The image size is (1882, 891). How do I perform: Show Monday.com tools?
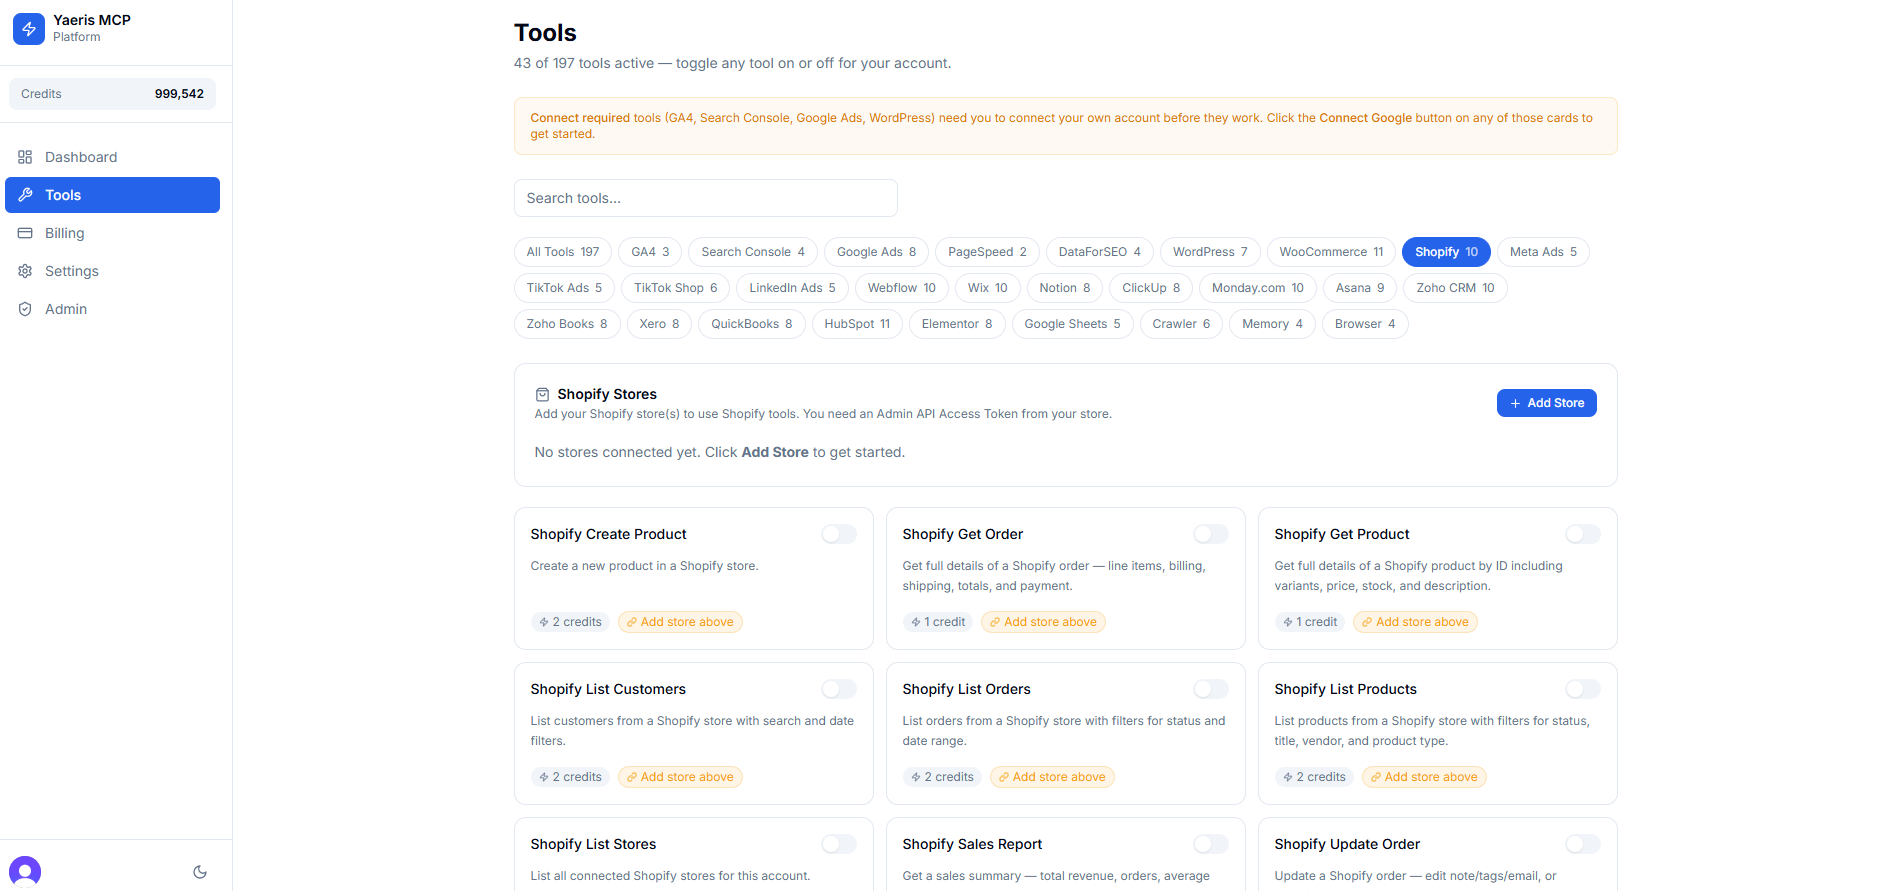pyautogui.click(x=1258, y=288)
